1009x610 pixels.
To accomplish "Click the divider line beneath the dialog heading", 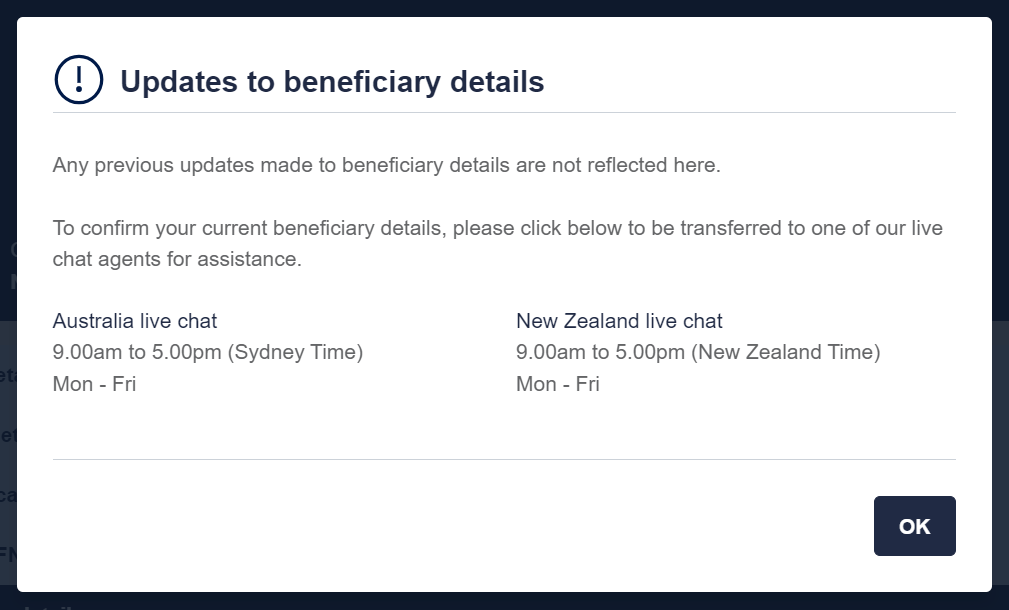I will coord(504,113).
